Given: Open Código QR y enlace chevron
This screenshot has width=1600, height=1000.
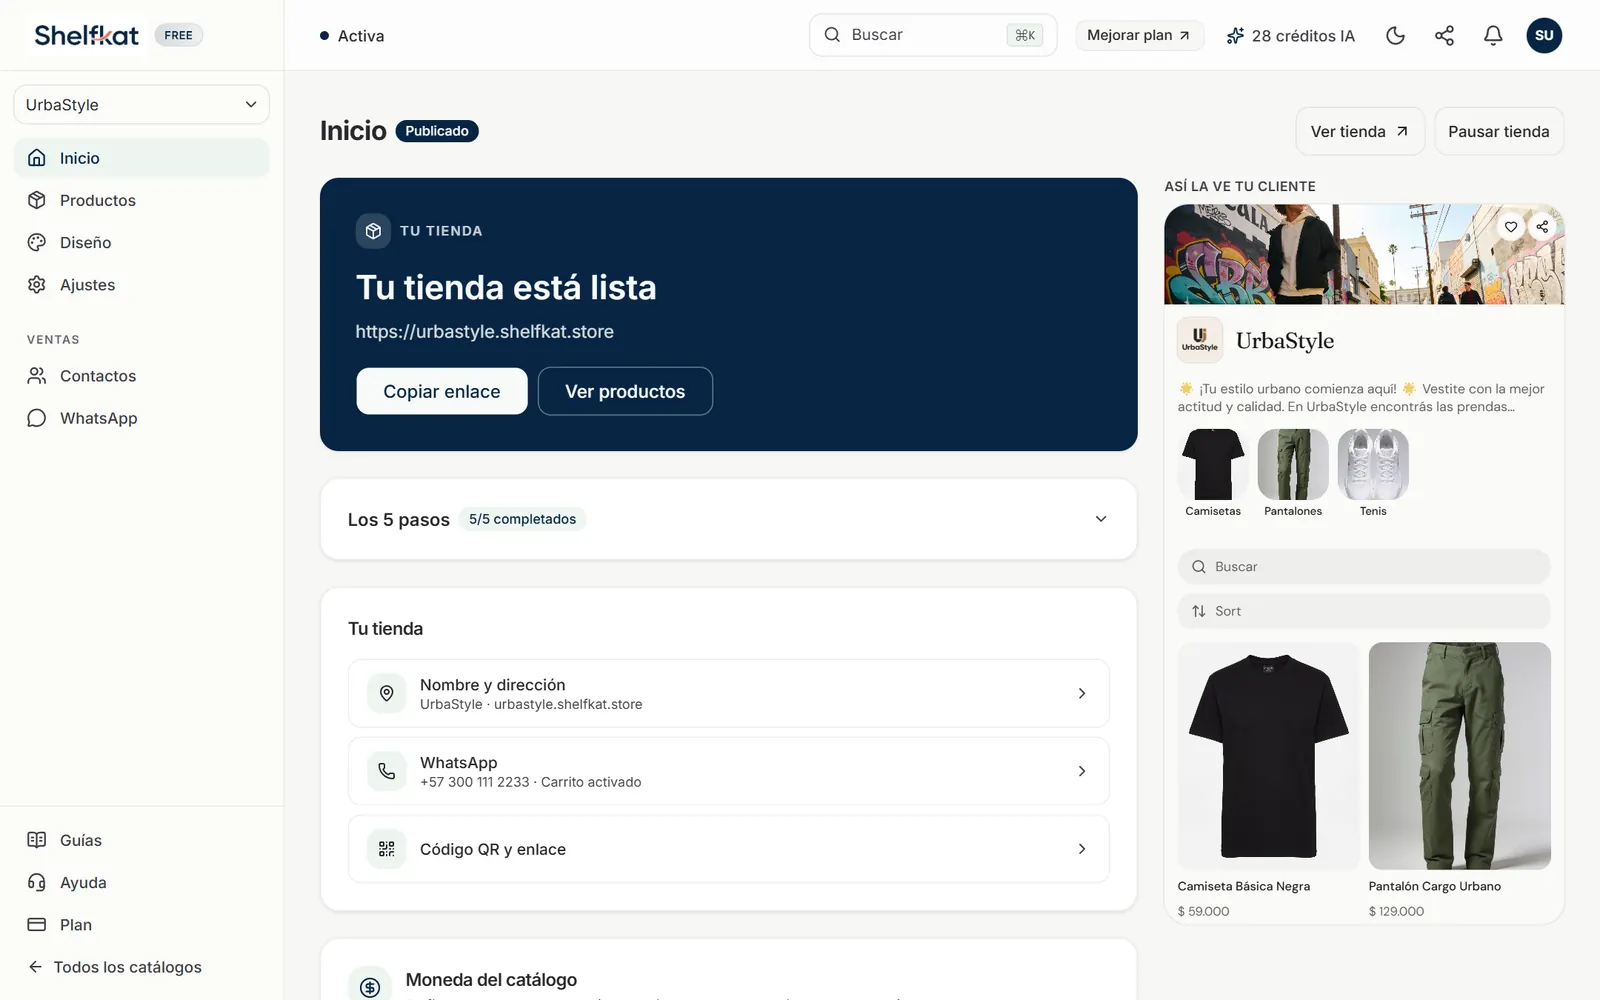Looking at the screenshot, I should pos(1082,849).
